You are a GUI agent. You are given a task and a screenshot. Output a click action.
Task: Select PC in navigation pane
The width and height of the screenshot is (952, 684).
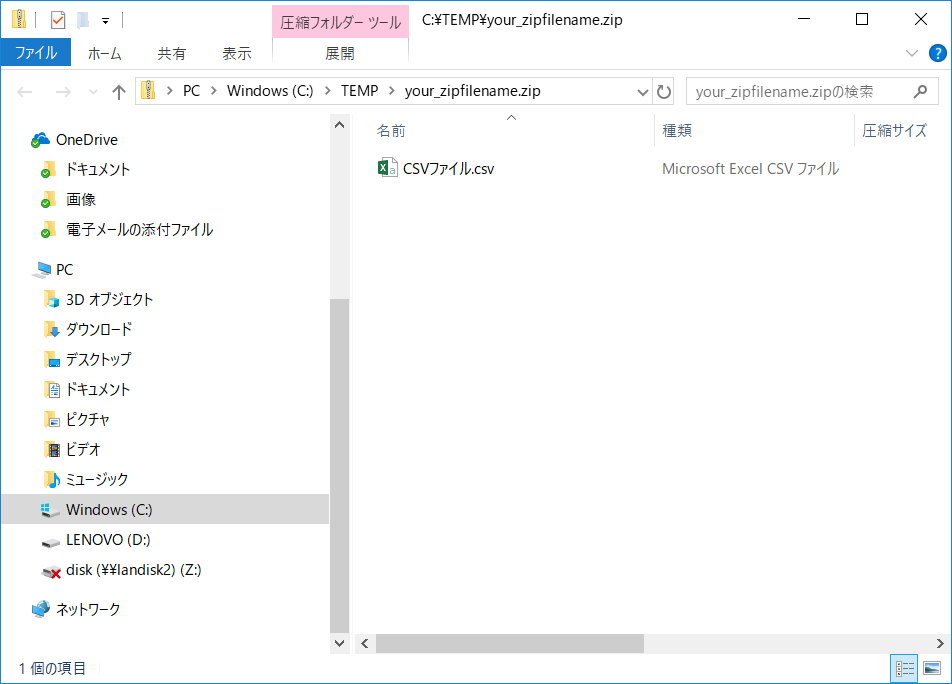[x=64, y=269]
